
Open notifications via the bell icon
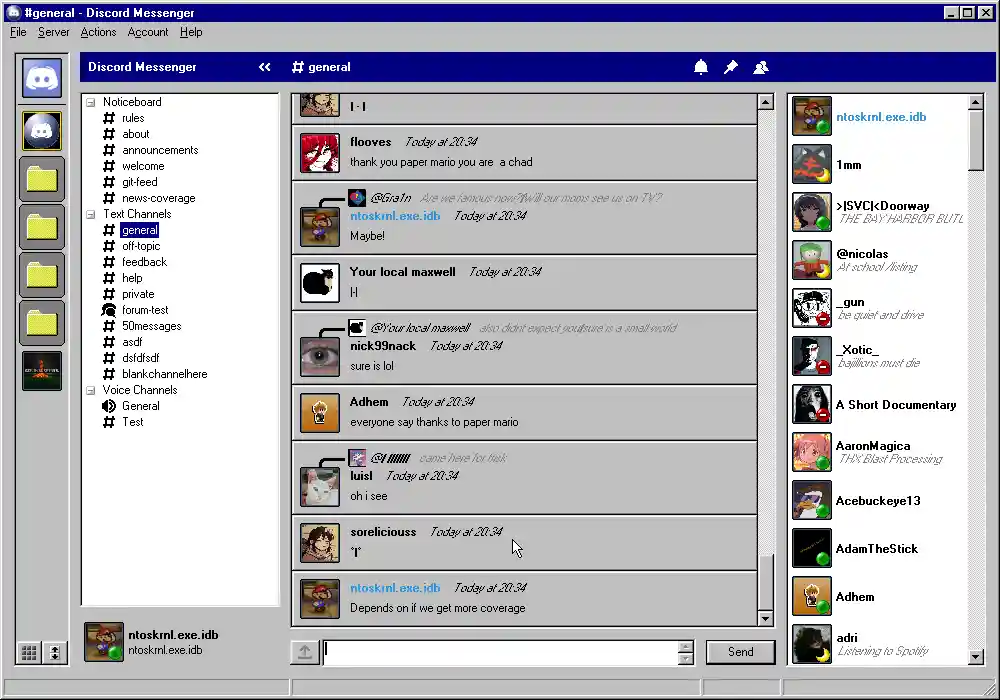click(x=701, y=66)
